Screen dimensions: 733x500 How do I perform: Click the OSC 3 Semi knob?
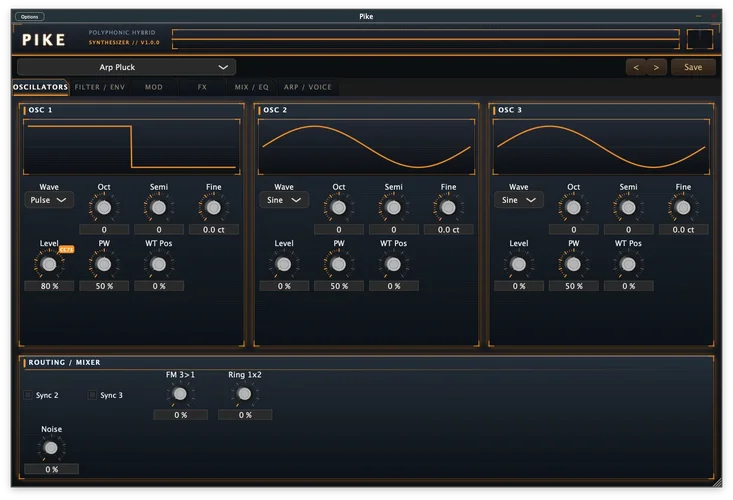(x=628, y=207)
